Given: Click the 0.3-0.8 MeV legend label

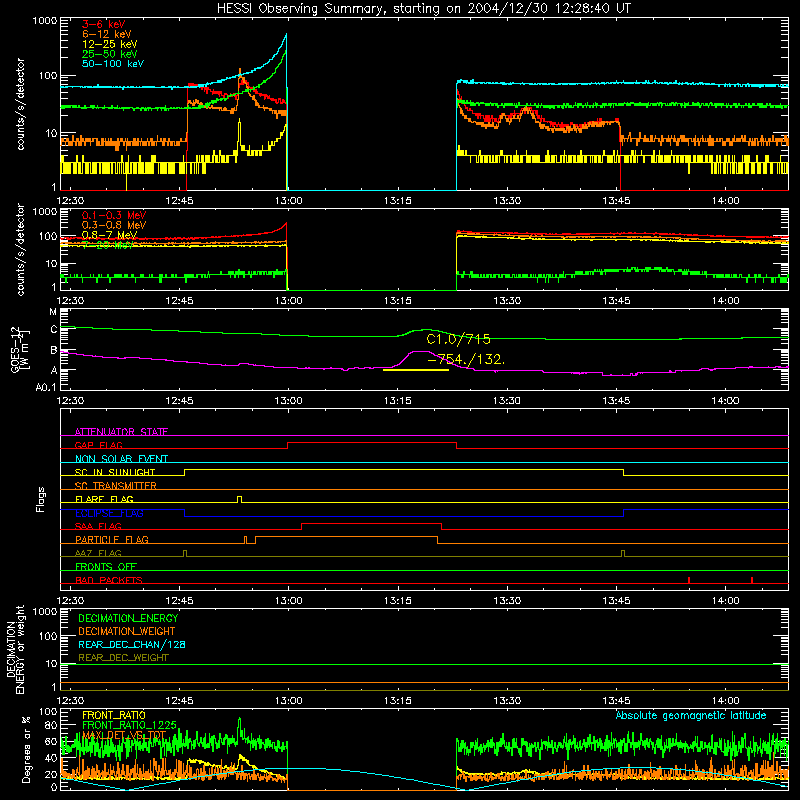Looking at the screenshot, I should pyautogui.click(x=114, y=225).
